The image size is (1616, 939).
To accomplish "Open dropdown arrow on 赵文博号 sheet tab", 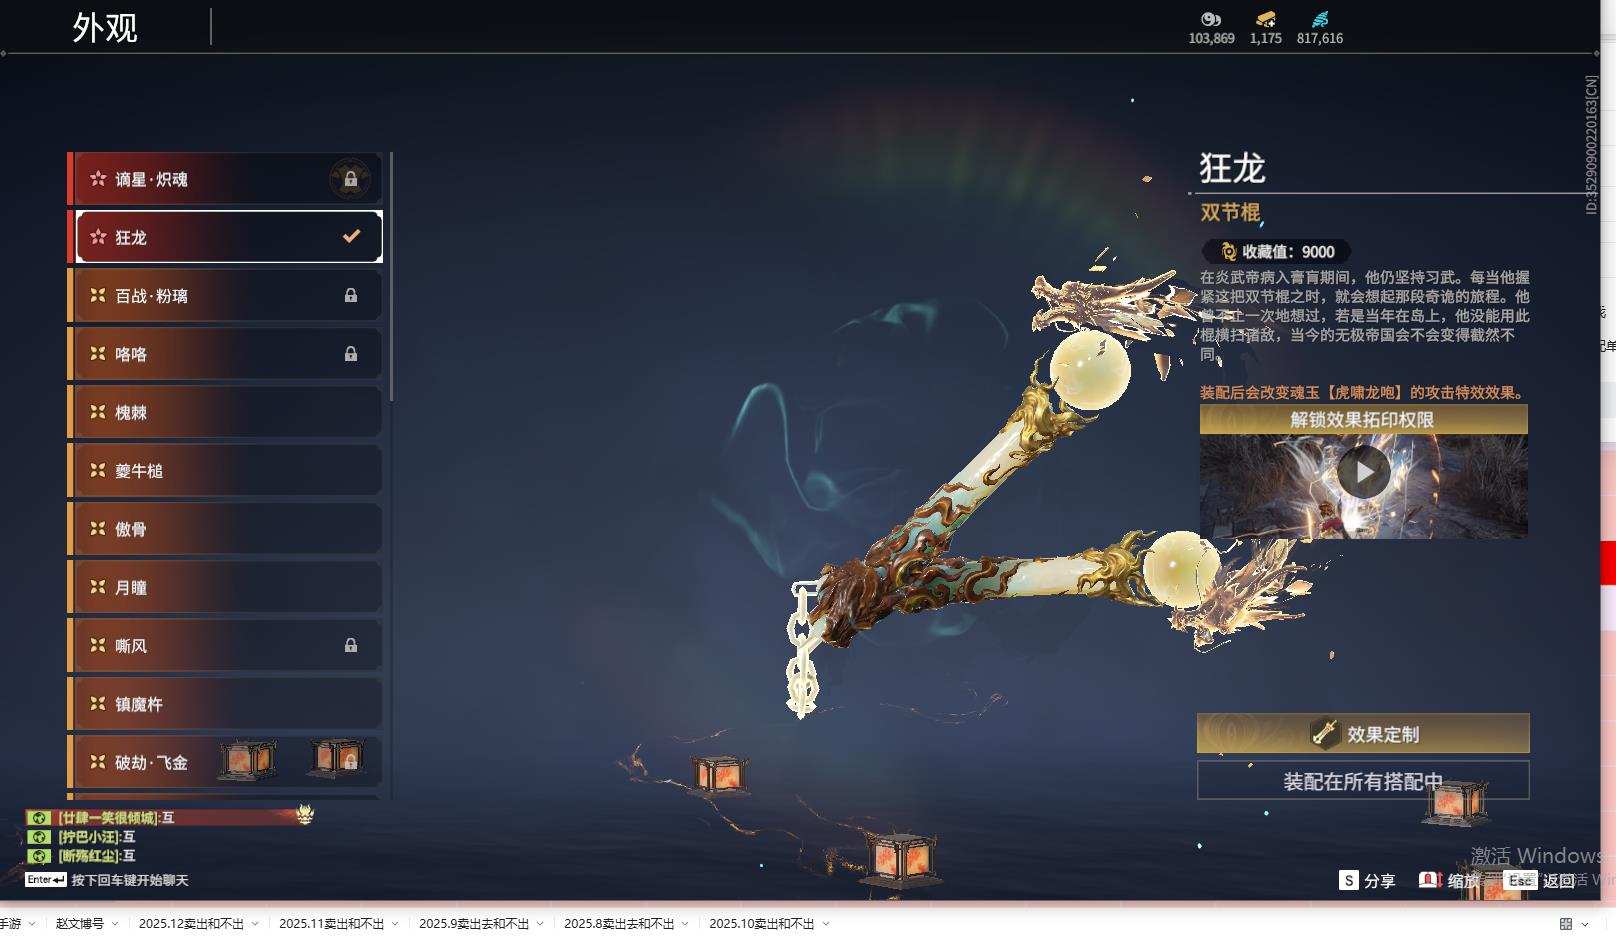I will click(x=115, y=924).
